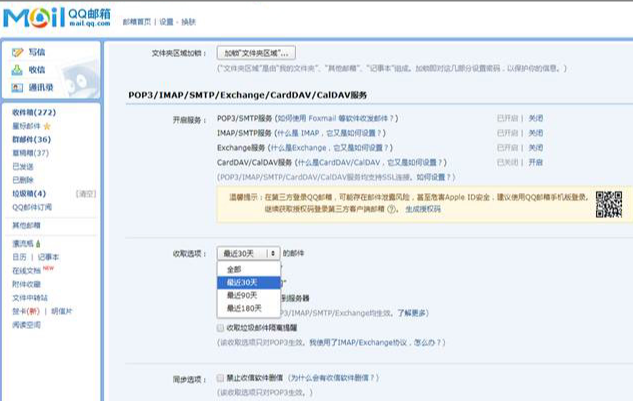Viewport: 633px width, 401px height.
Task: Click 关闭 for IMAP/SMTP服务
Action: point(536,133)
